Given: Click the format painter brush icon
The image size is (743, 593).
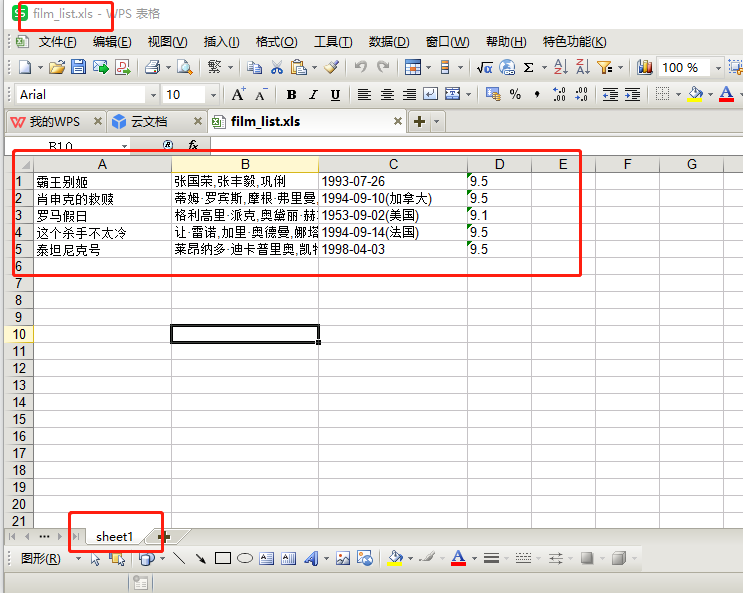Looking at the screenshot, I should tap(332, 67).
